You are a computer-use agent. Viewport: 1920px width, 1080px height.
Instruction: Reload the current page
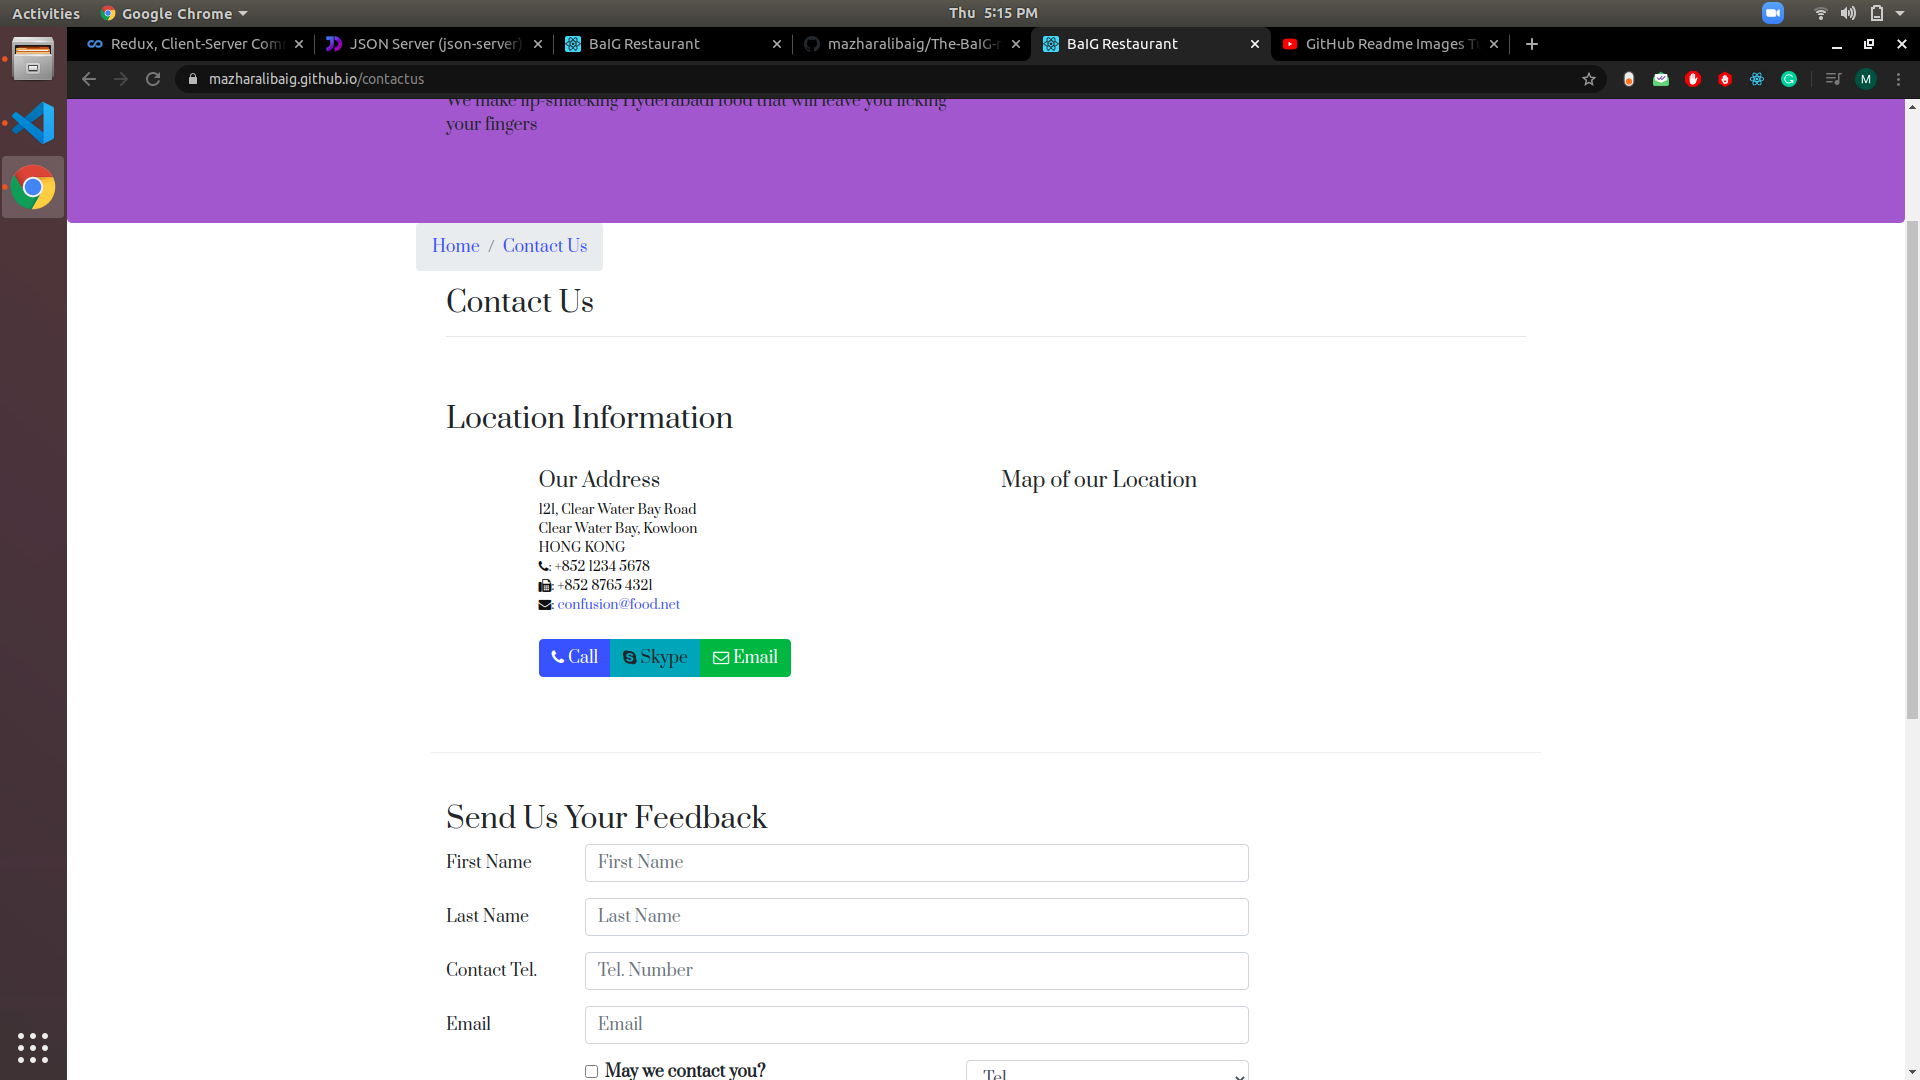(x=153, y=79)
